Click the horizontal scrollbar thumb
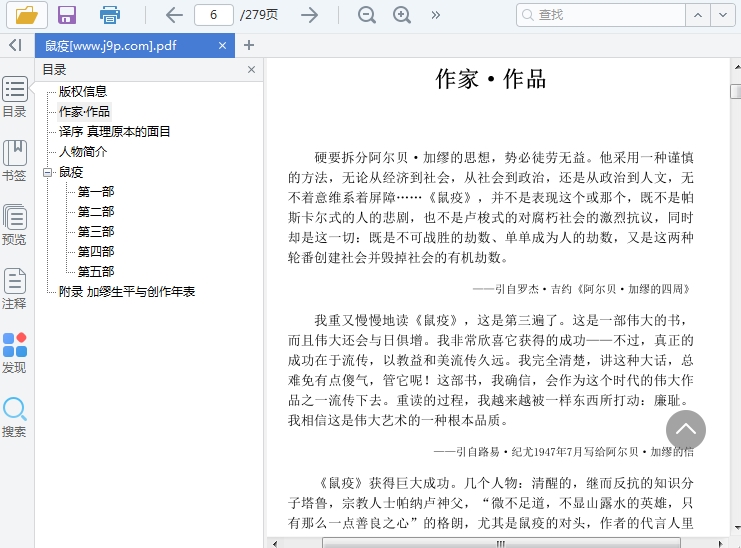Image resolution: width=741 pixels, height=548 pixels. click(x=501, y=543)
